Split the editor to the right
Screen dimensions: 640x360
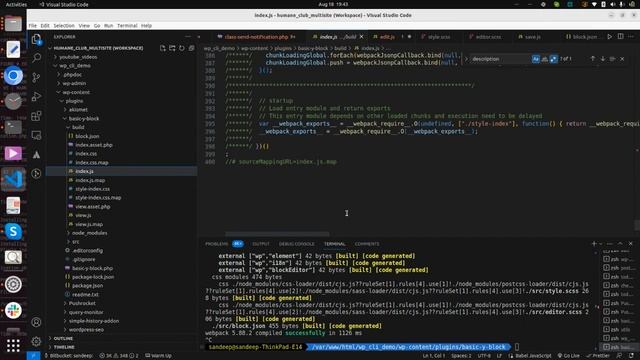[x=620, y=37]
